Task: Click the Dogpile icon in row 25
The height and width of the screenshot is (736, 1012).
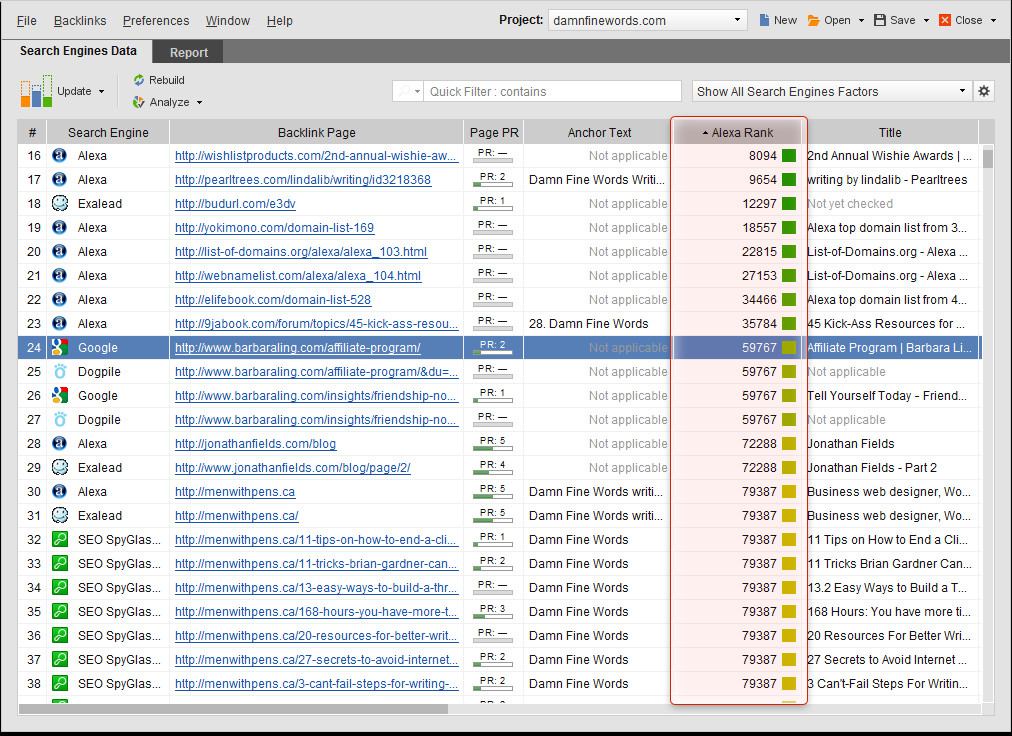Action: [x=59, y=371]
